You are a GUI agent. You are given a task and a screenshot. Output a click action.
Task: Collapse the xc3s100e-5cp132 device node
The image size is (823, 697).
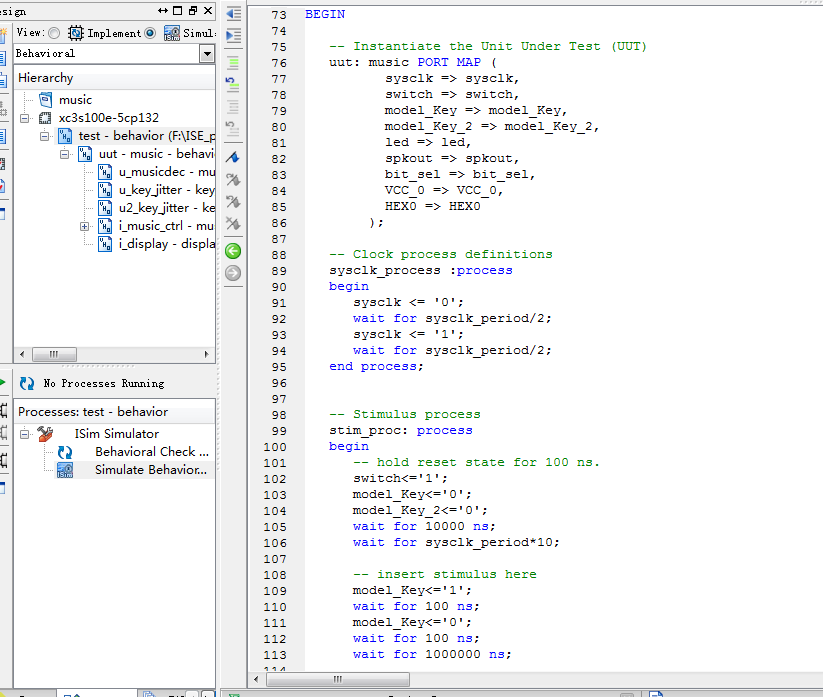25,118
